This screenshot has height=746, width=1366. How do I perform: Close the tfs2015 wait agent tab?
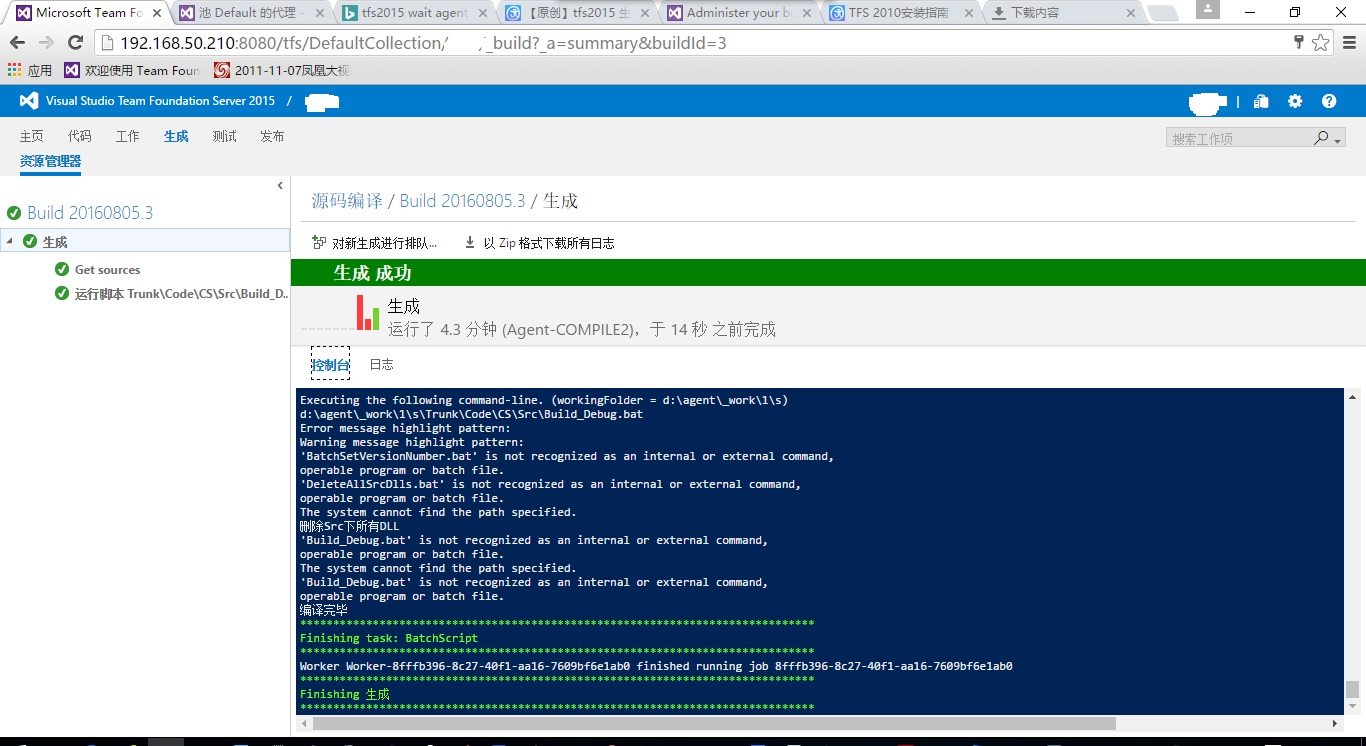point(483,13)
